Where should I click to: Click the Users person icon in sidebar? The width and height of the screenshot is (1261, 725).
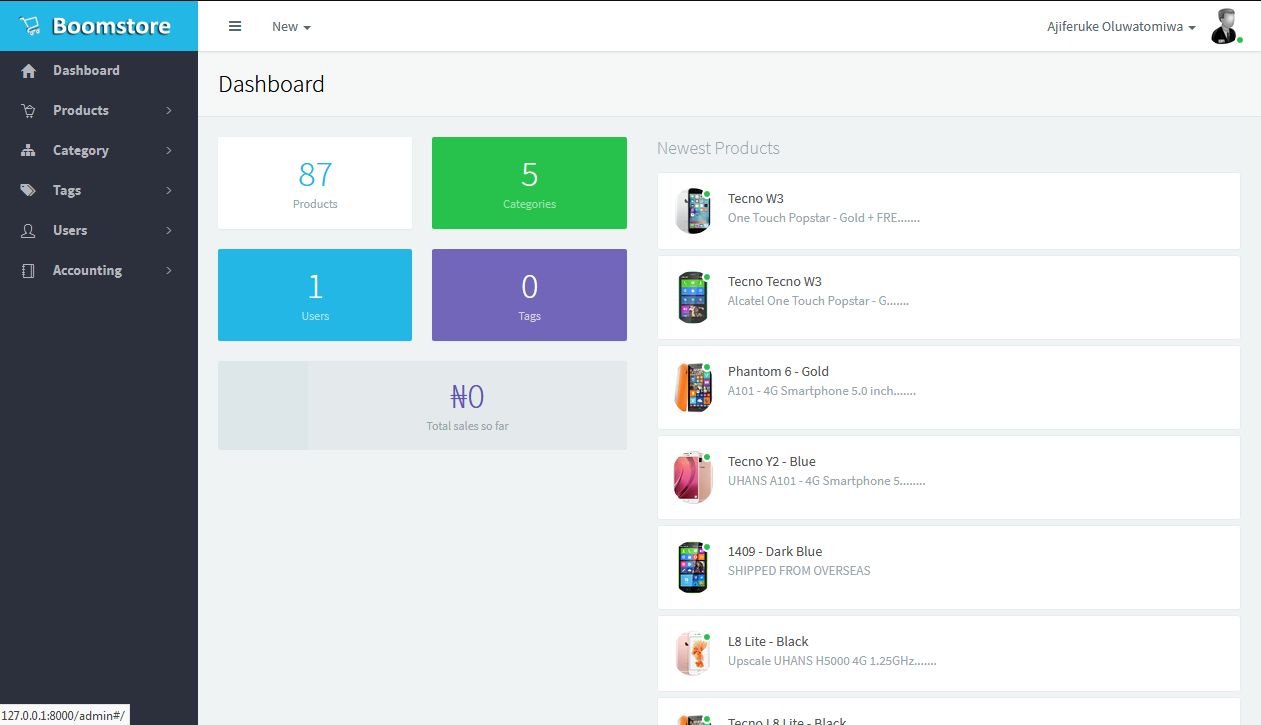click(29, 231)
